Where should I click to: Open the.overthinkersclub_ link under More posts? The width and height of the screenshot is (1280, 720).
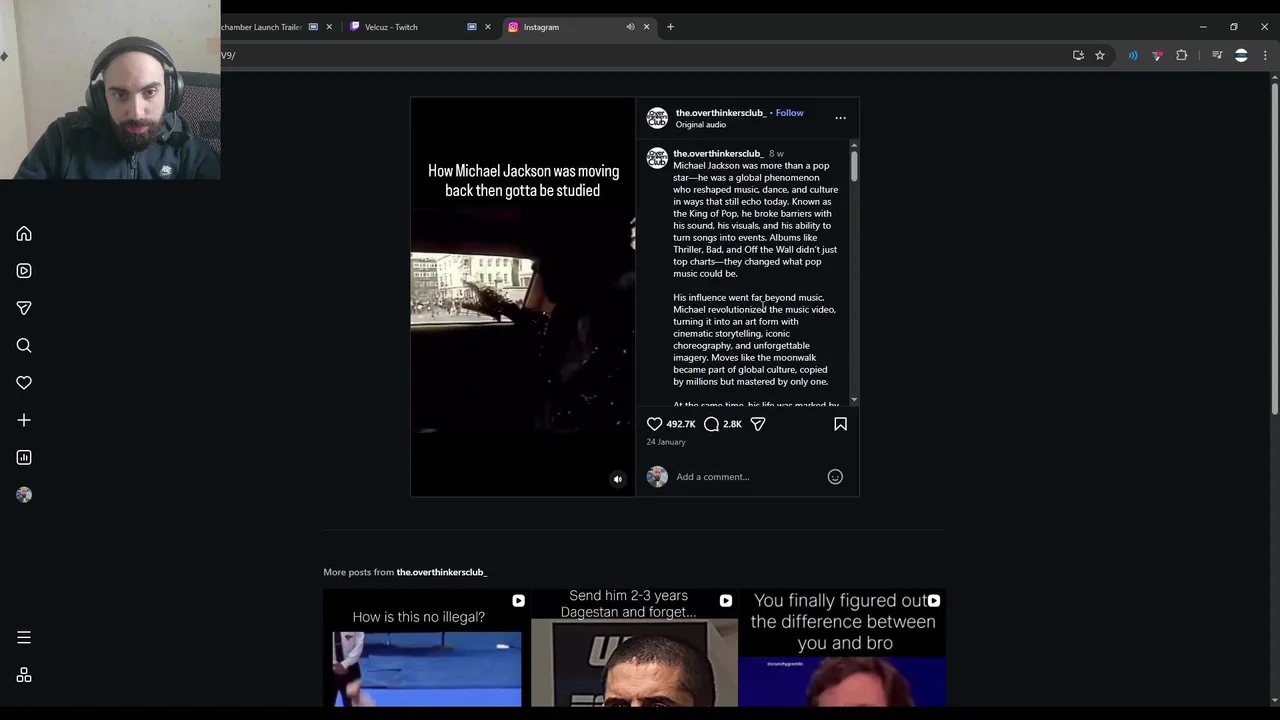442,572
